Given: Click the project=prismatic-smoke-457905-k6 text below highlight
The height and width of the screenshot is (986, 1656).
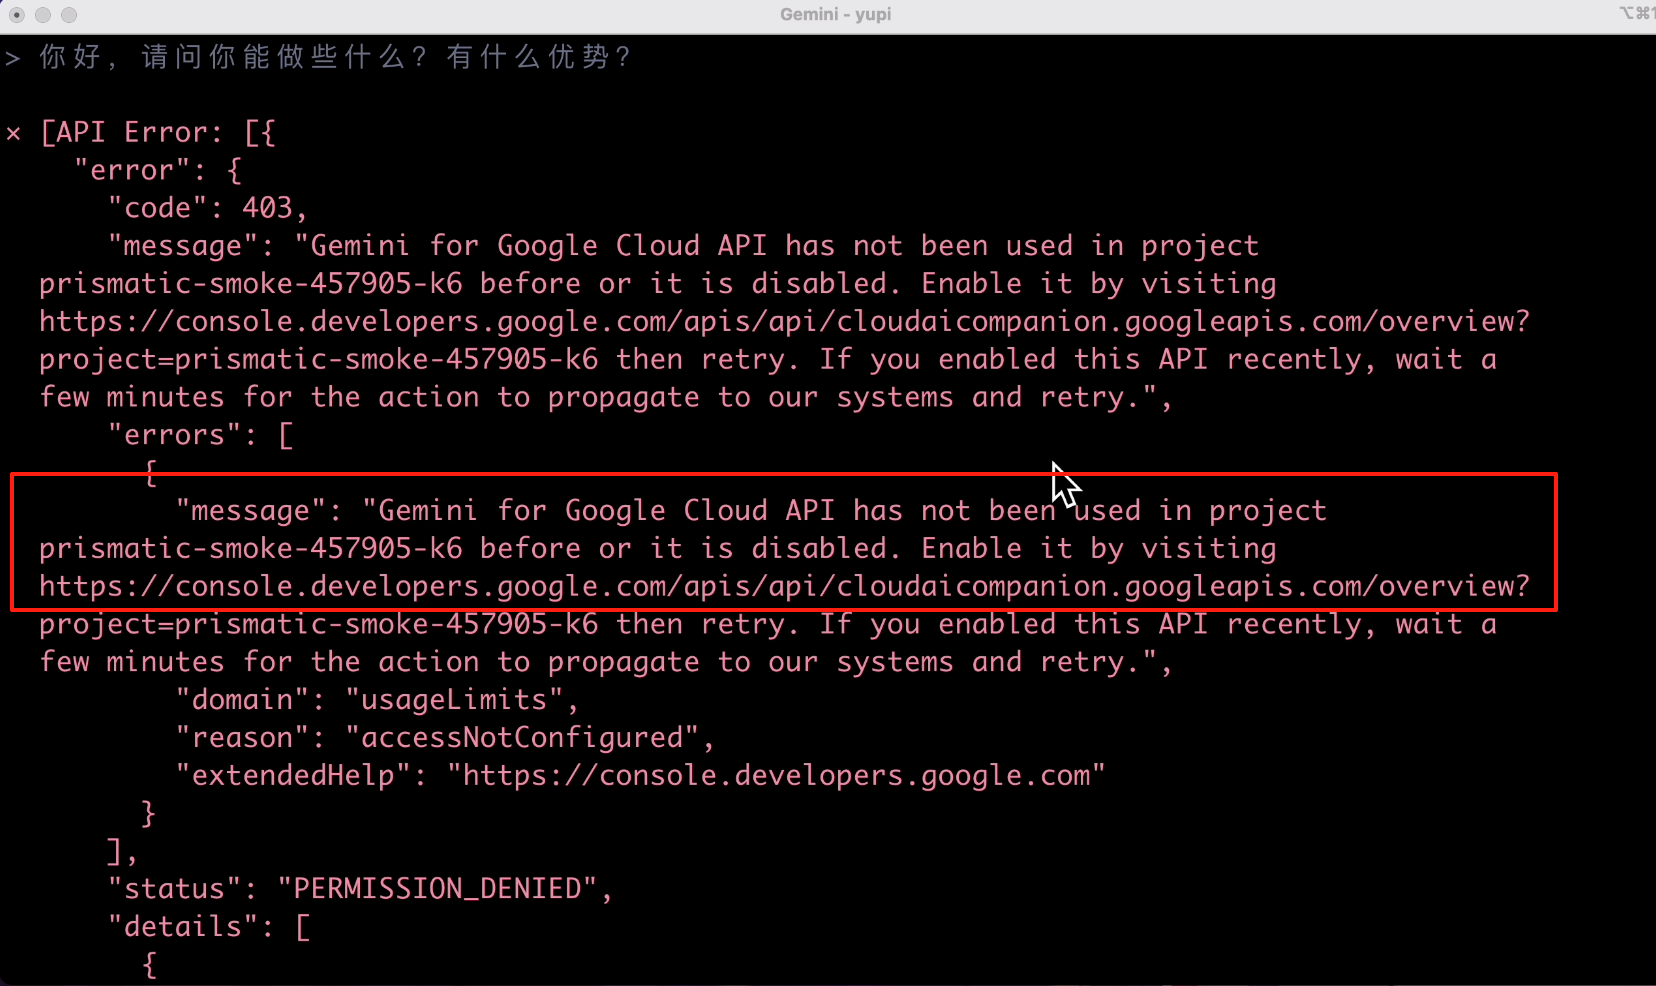Looking at the screenshot, I should 319,624.
